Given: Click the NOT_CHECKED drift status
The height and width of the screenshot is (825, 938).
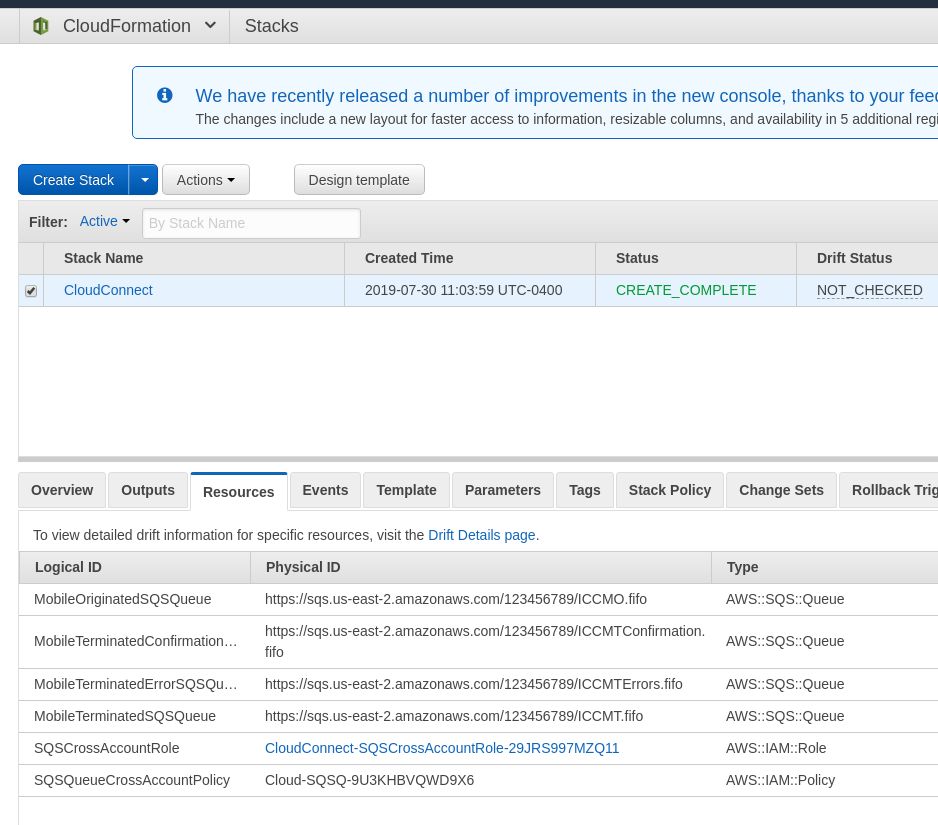Looking at the screenshot, I should [869, 290].
